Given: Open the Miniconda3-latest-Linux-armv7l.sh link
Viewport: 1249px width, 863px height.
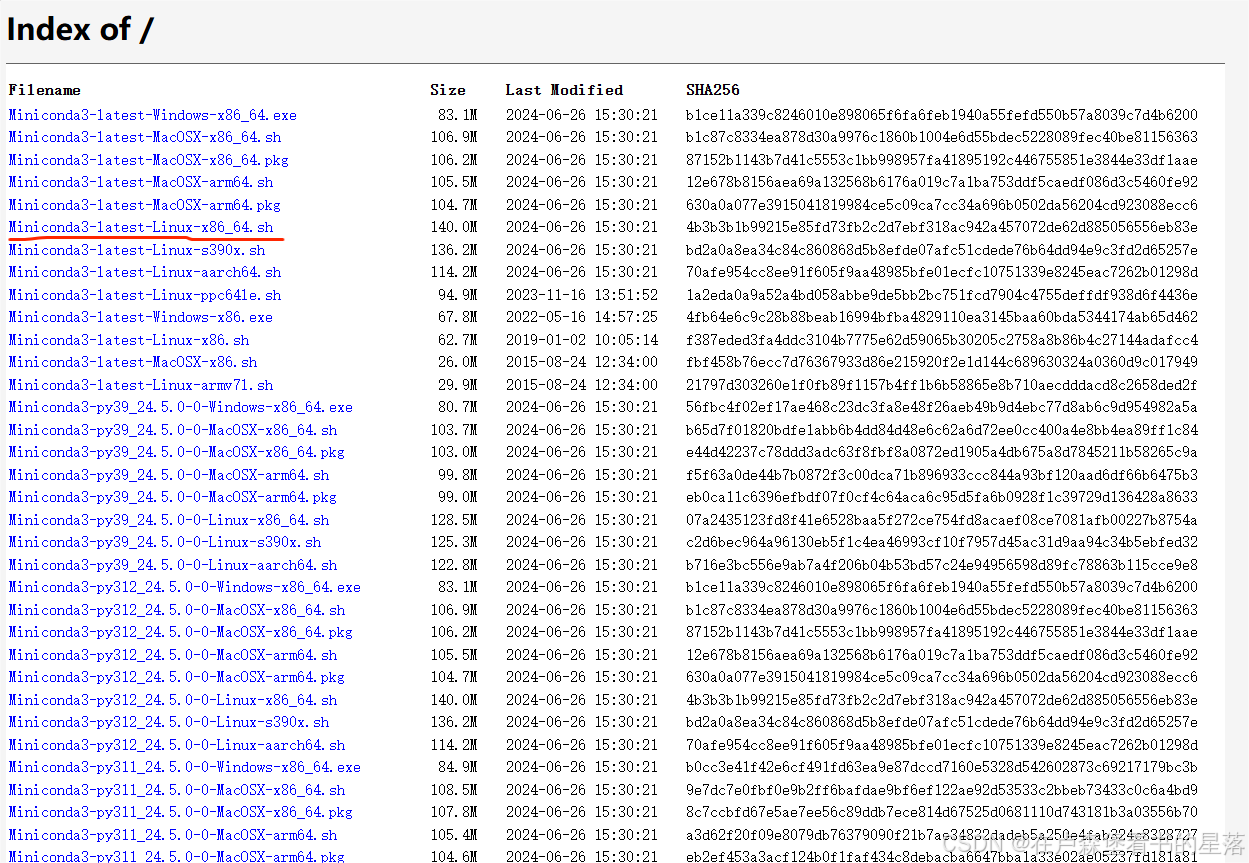Looking at the screenshot, I should (141, 385).
